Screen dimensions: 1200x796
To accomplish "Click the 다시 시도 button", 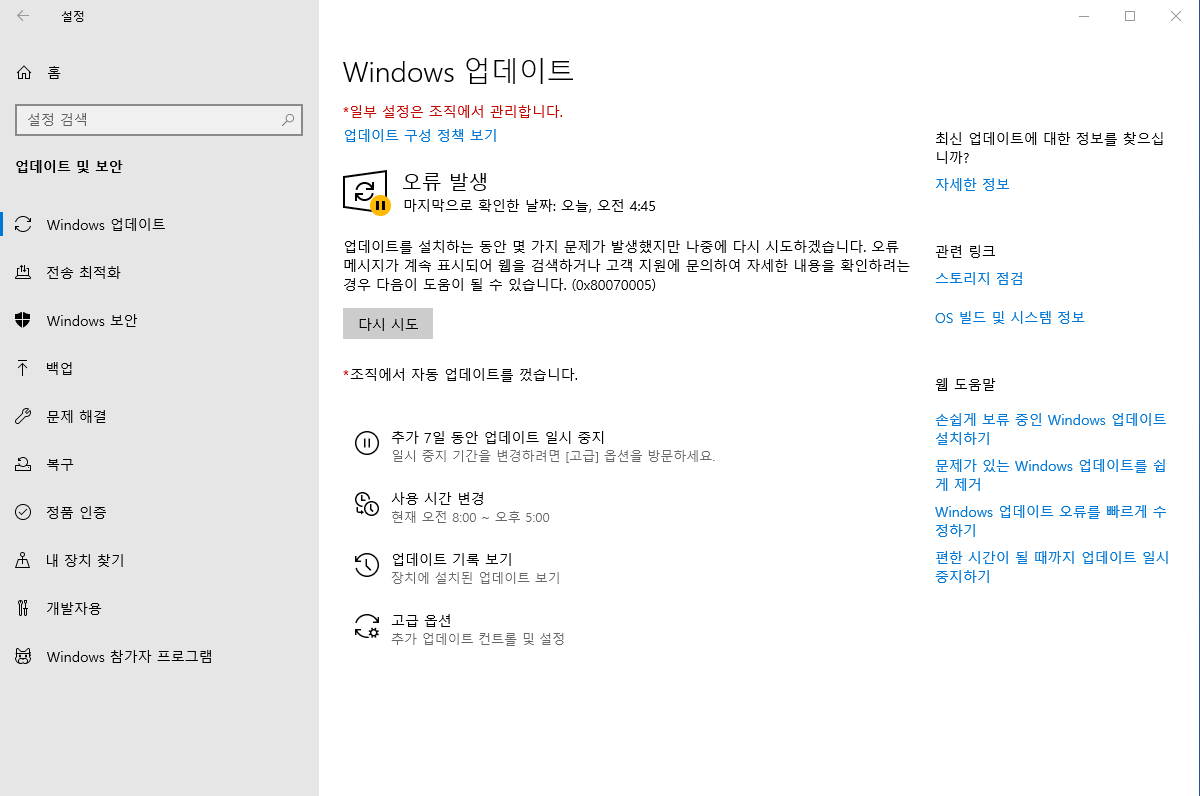I will 388,324.
